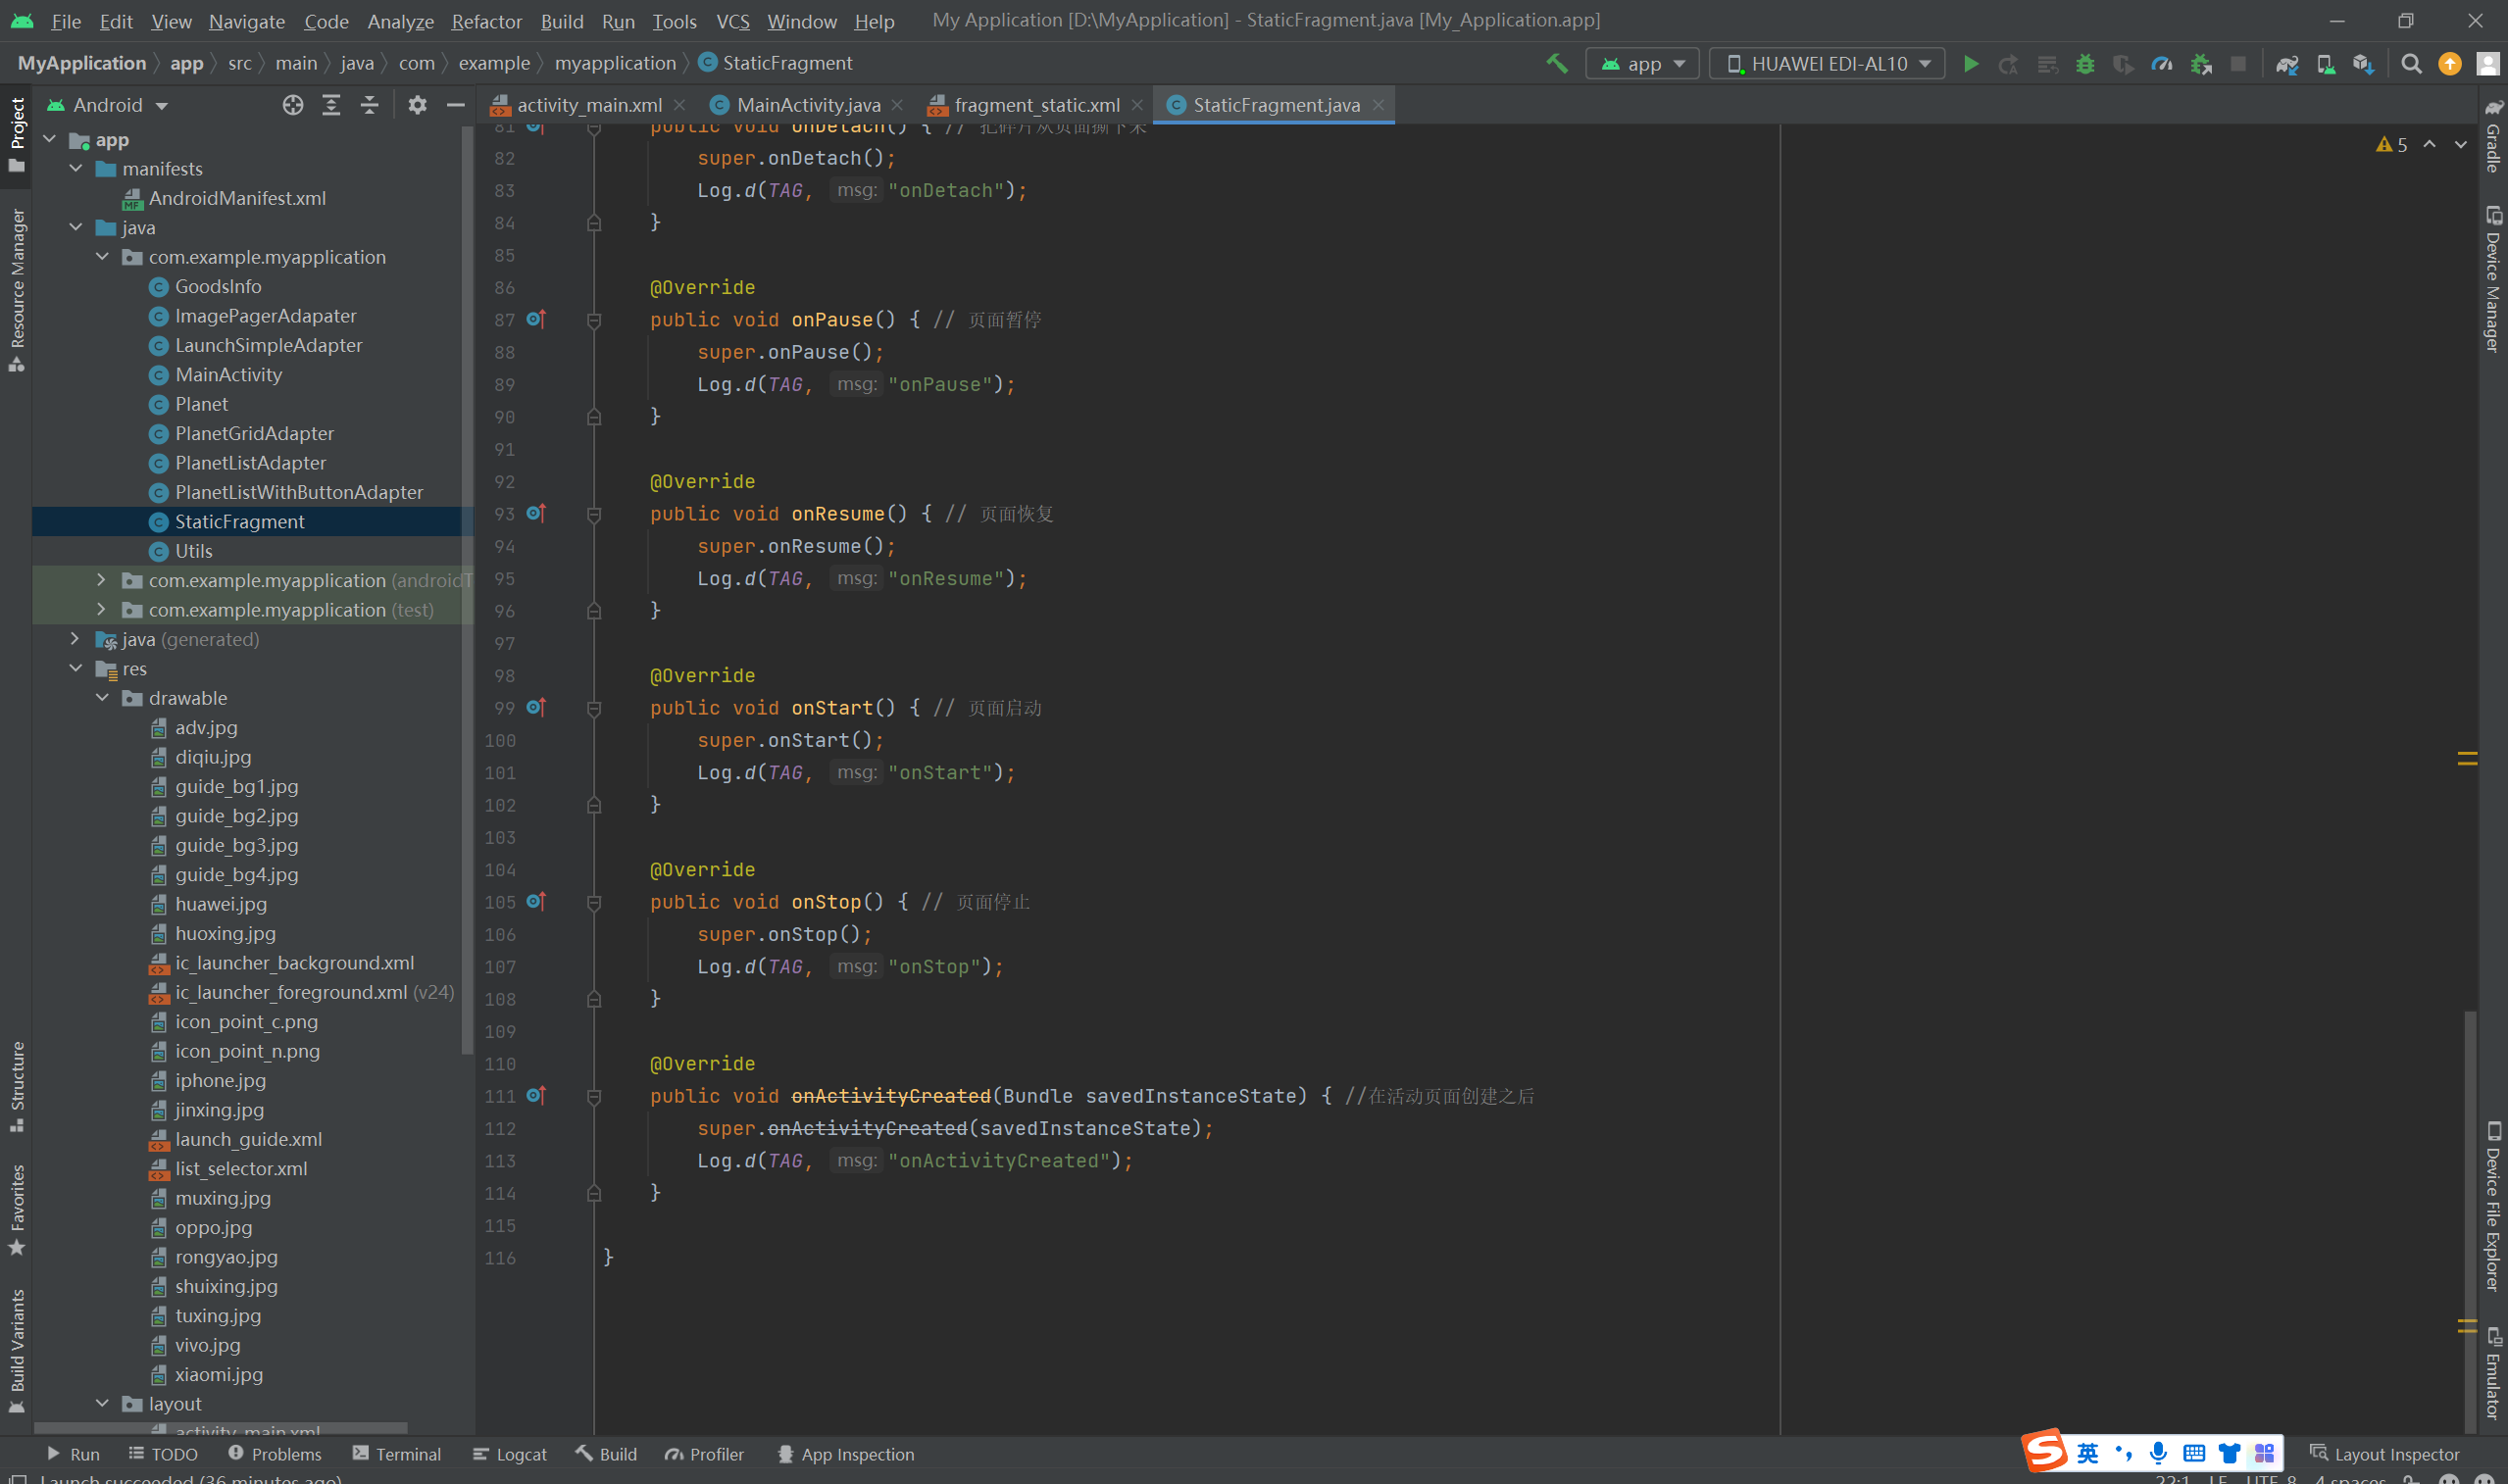Open the SDK Manager icon
Screen dimensions: 2508x1484
coord(2363,63)
